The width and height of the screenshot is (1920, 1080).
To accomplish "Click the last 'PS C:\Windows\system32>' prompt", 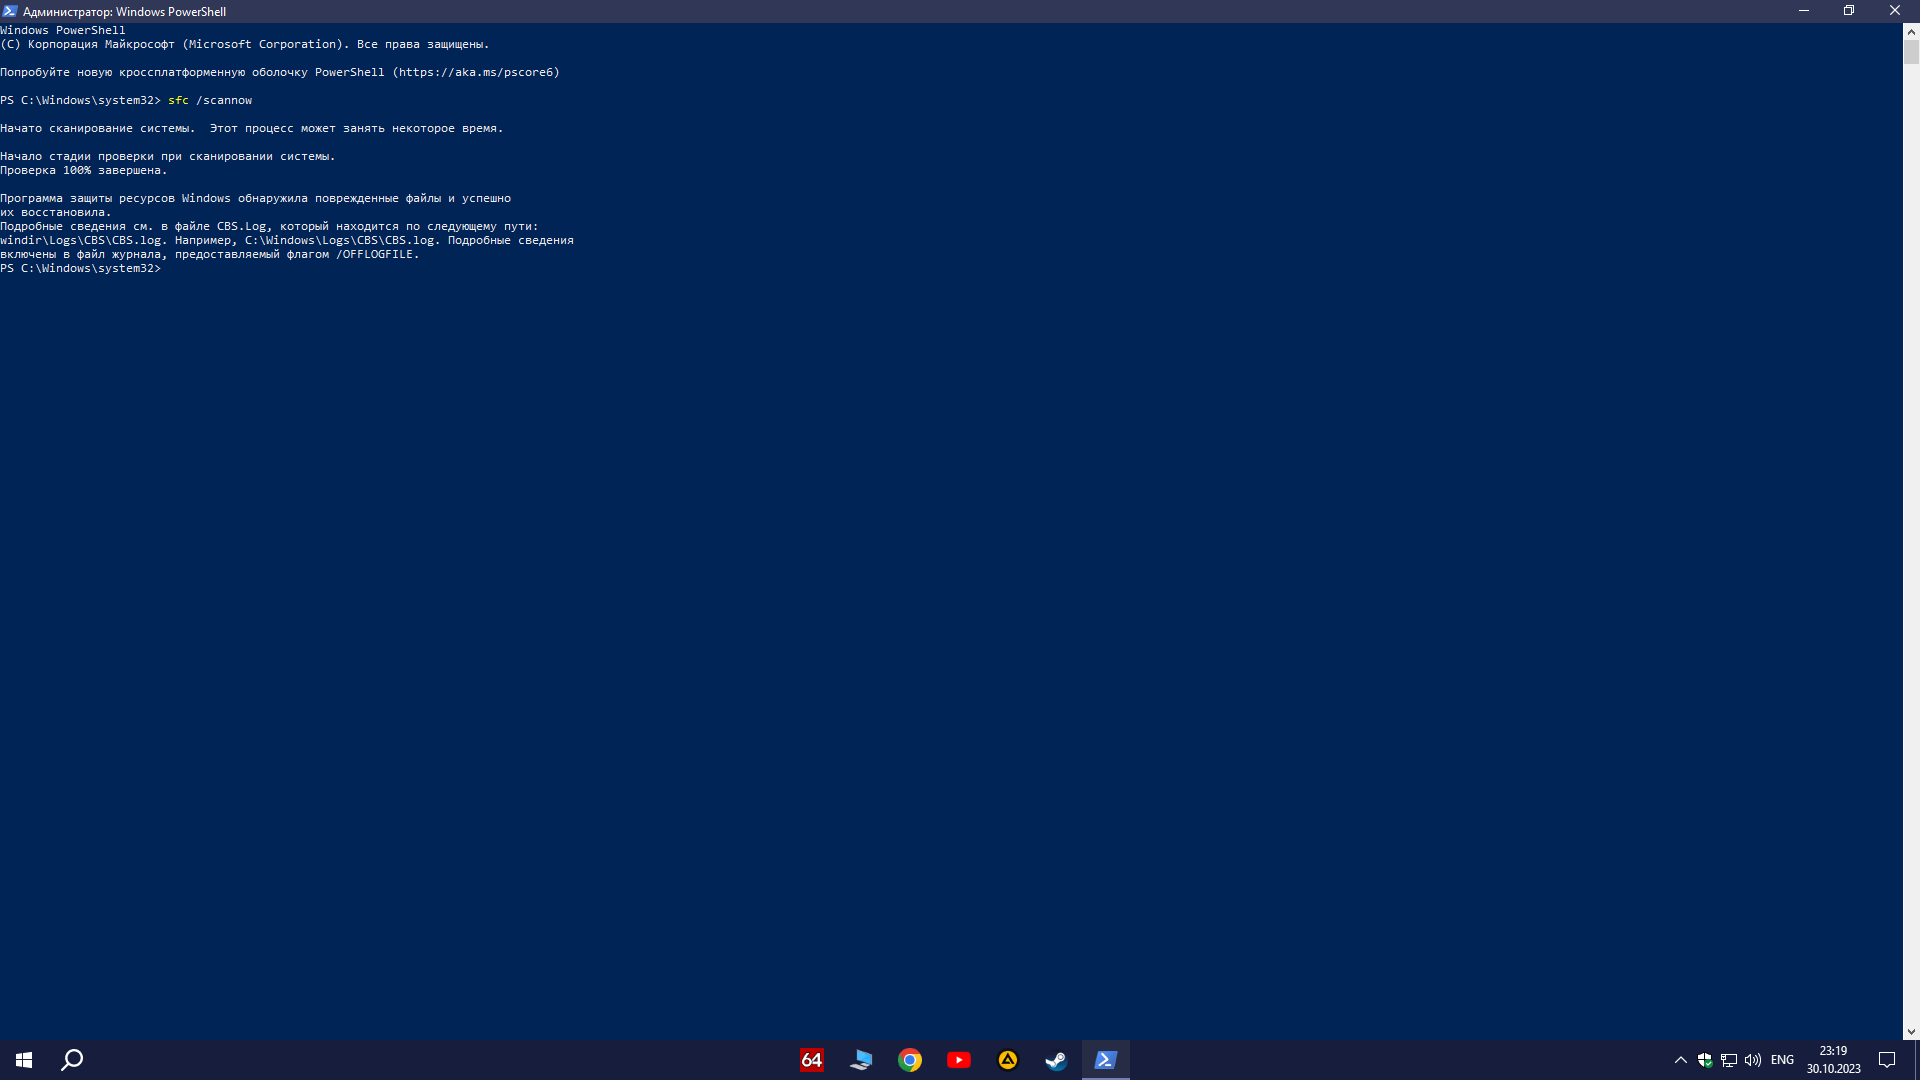I will click(80, 268).
